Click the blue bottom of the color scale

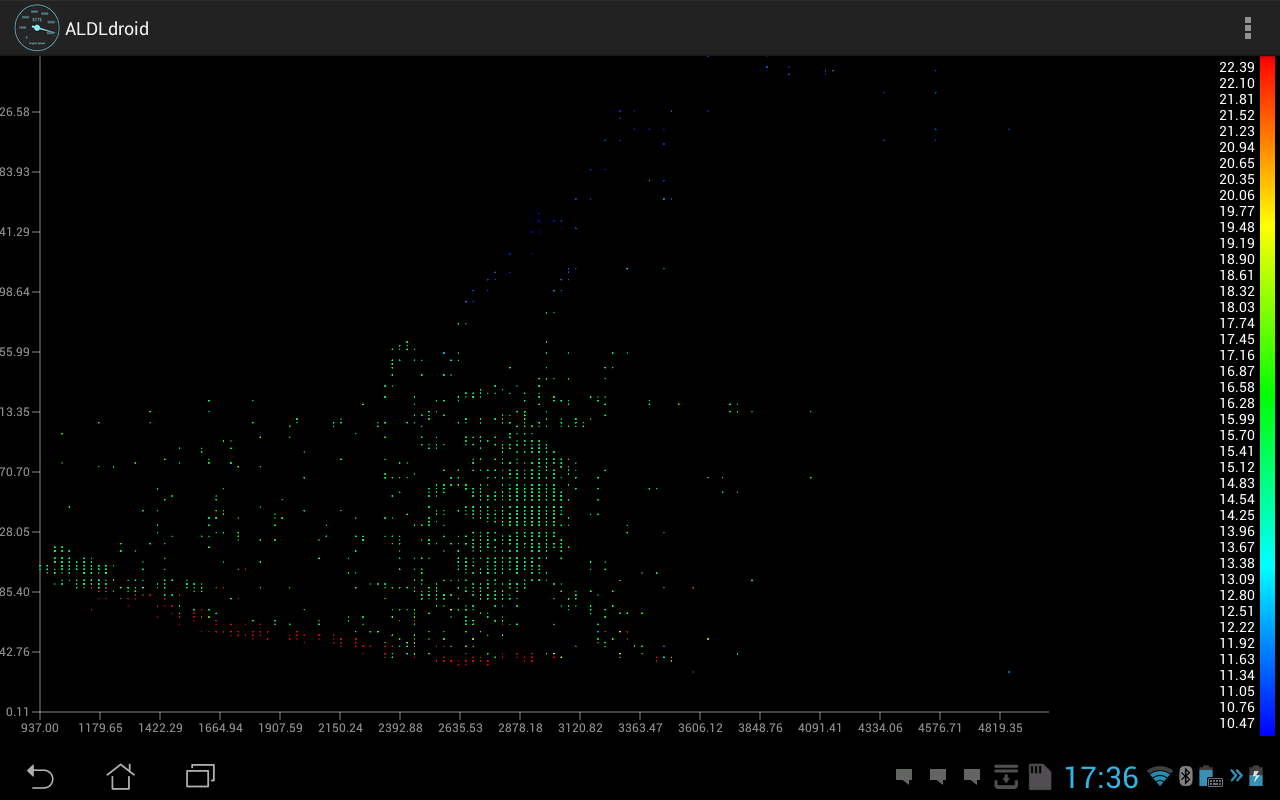coord(1267,725)
